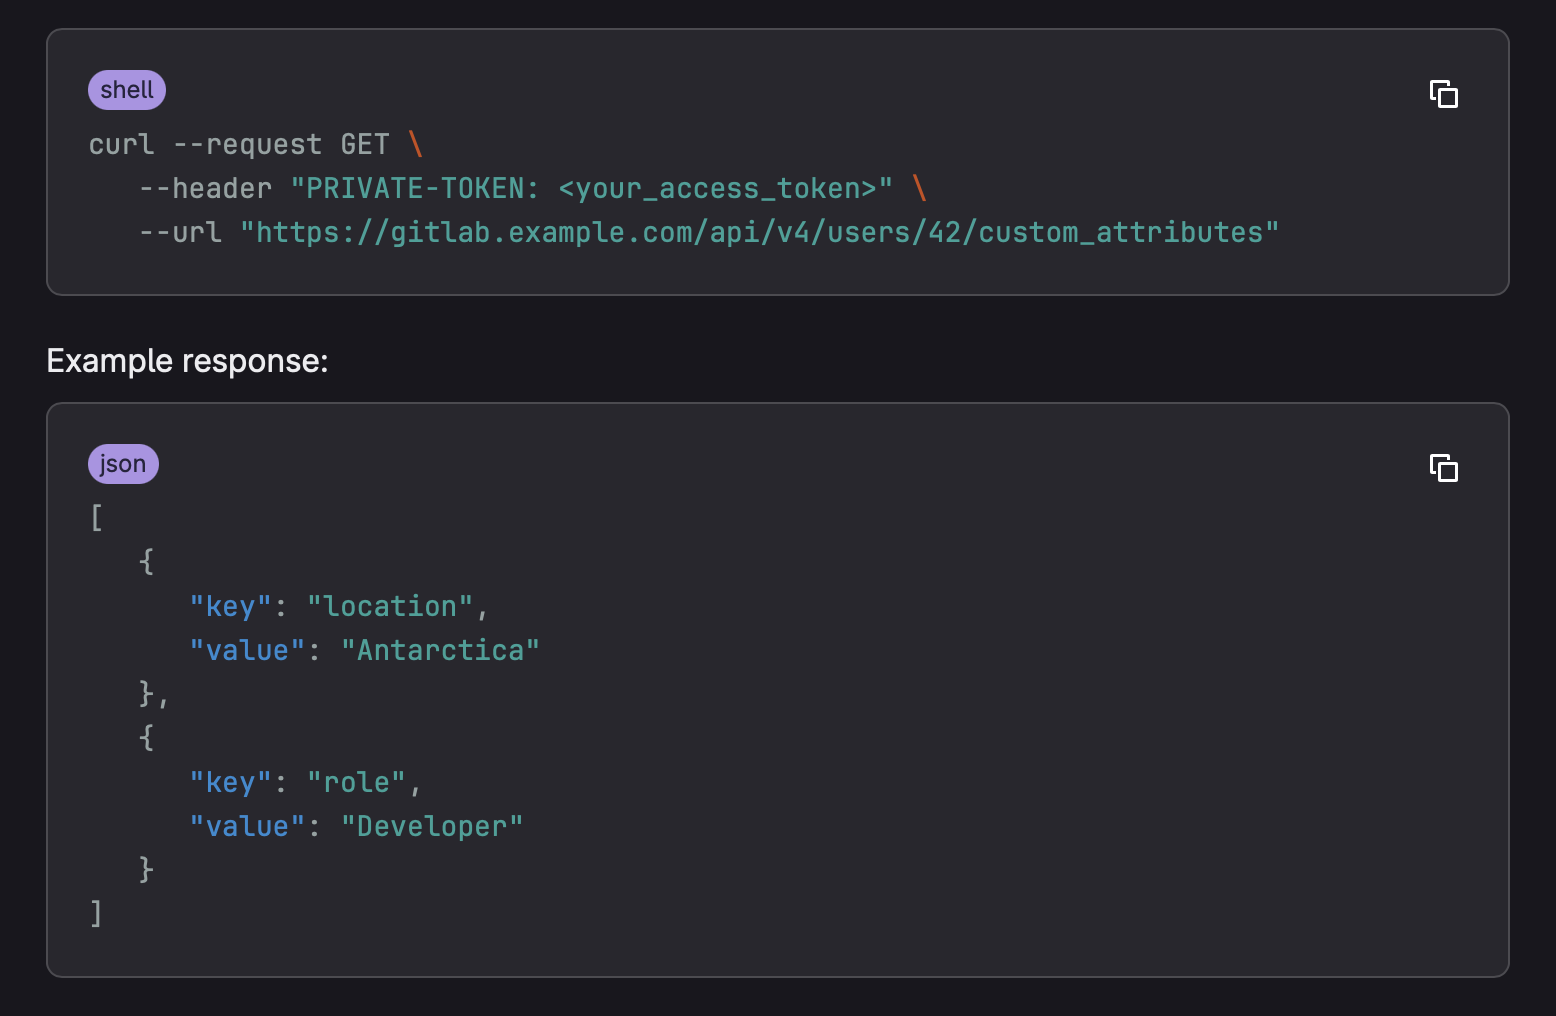Click the closing square bracket in the JSON
1556x1016 pixels.
(96, 914)
